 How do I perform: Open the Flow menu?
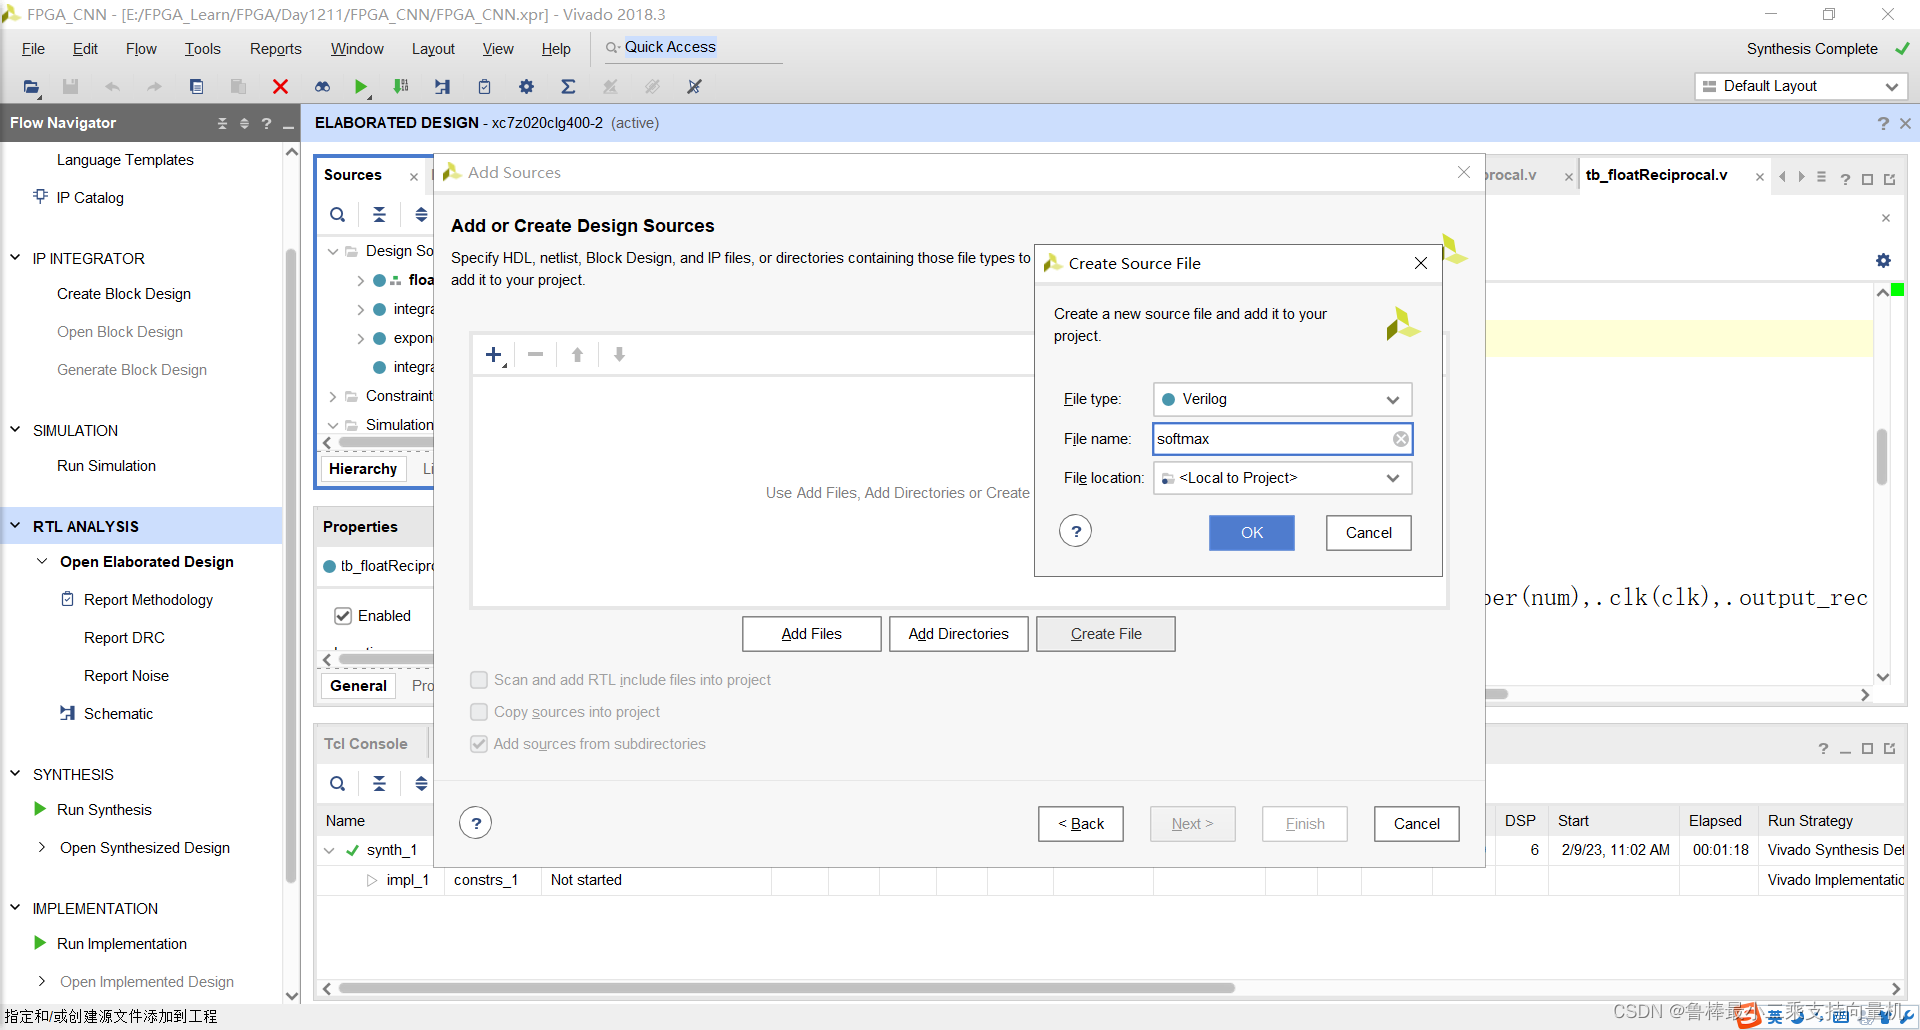[141, 49]
